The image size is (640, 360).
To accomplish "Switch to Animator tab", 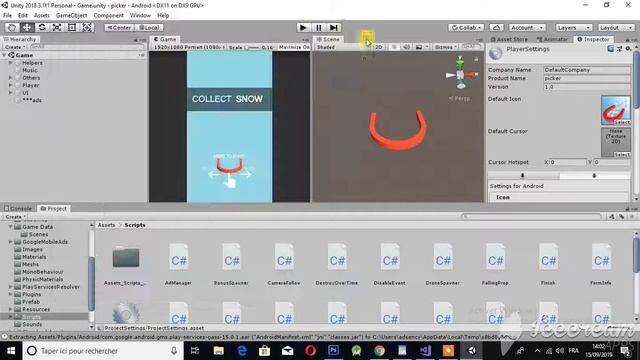I will pyautogui.click(x=552, y=39).
